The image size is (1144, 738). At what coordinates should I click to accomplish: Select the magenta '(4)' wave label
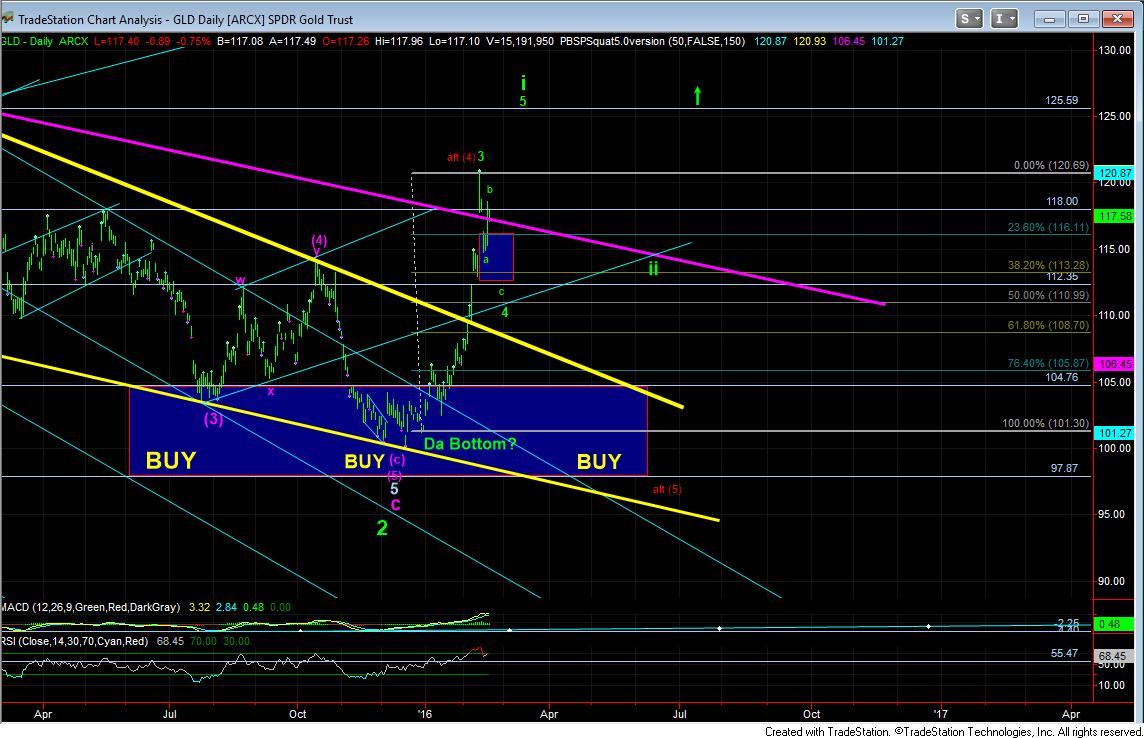coord(319,240)
